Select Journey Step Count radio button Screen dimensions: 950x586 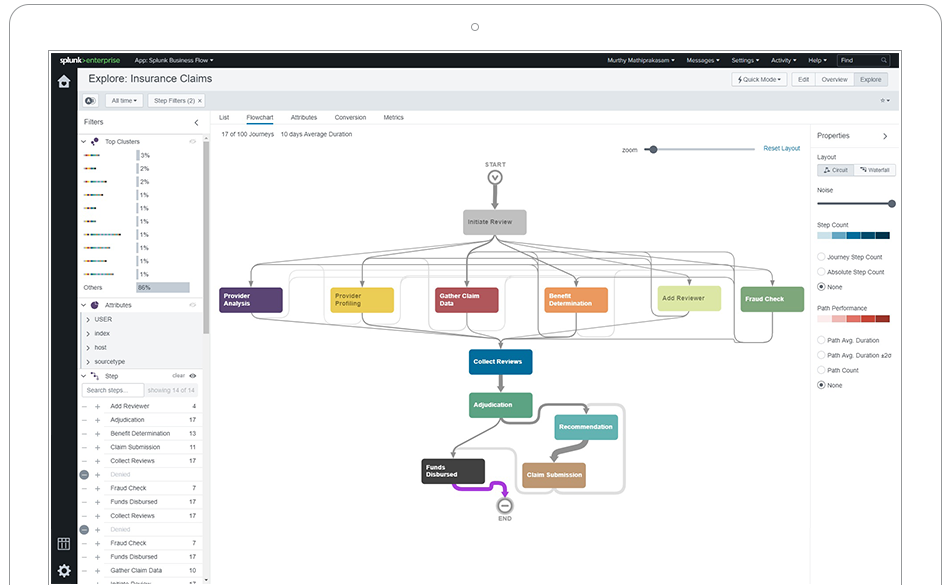tap(821, 257)
